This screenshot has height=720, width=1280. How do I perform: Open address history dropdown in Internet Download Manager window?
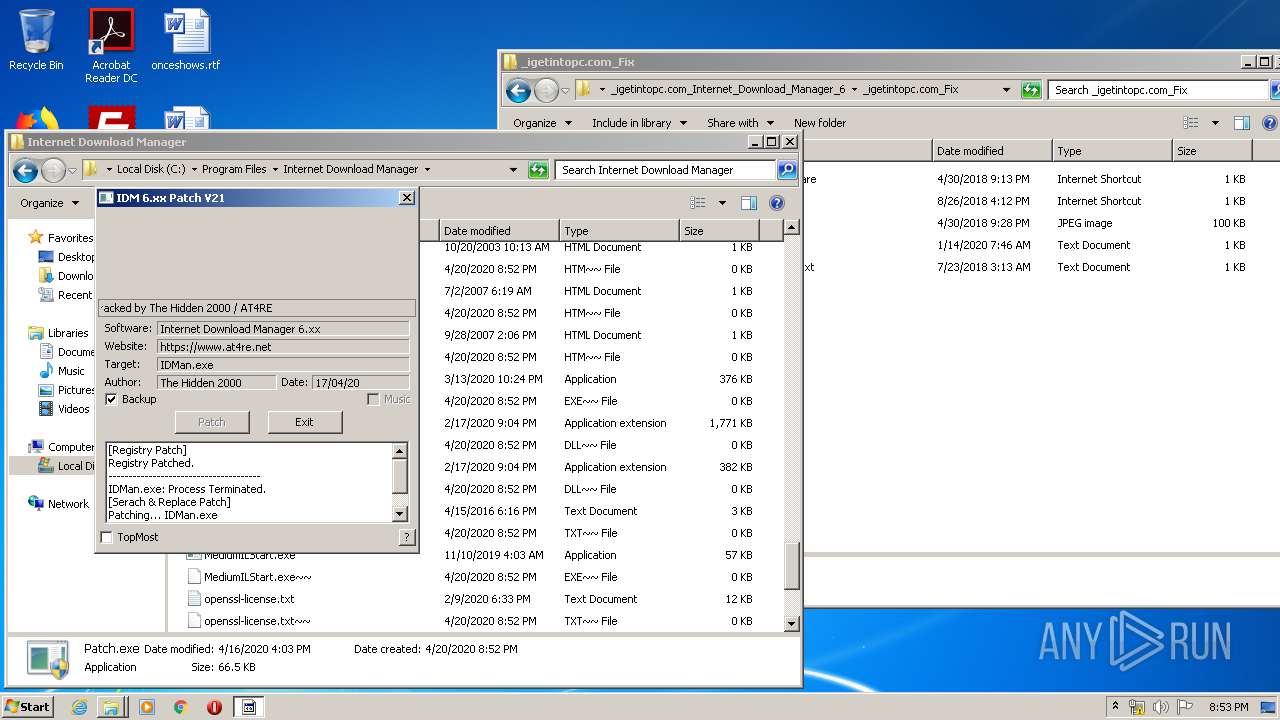pyautogui.click(x=513, y=170)
